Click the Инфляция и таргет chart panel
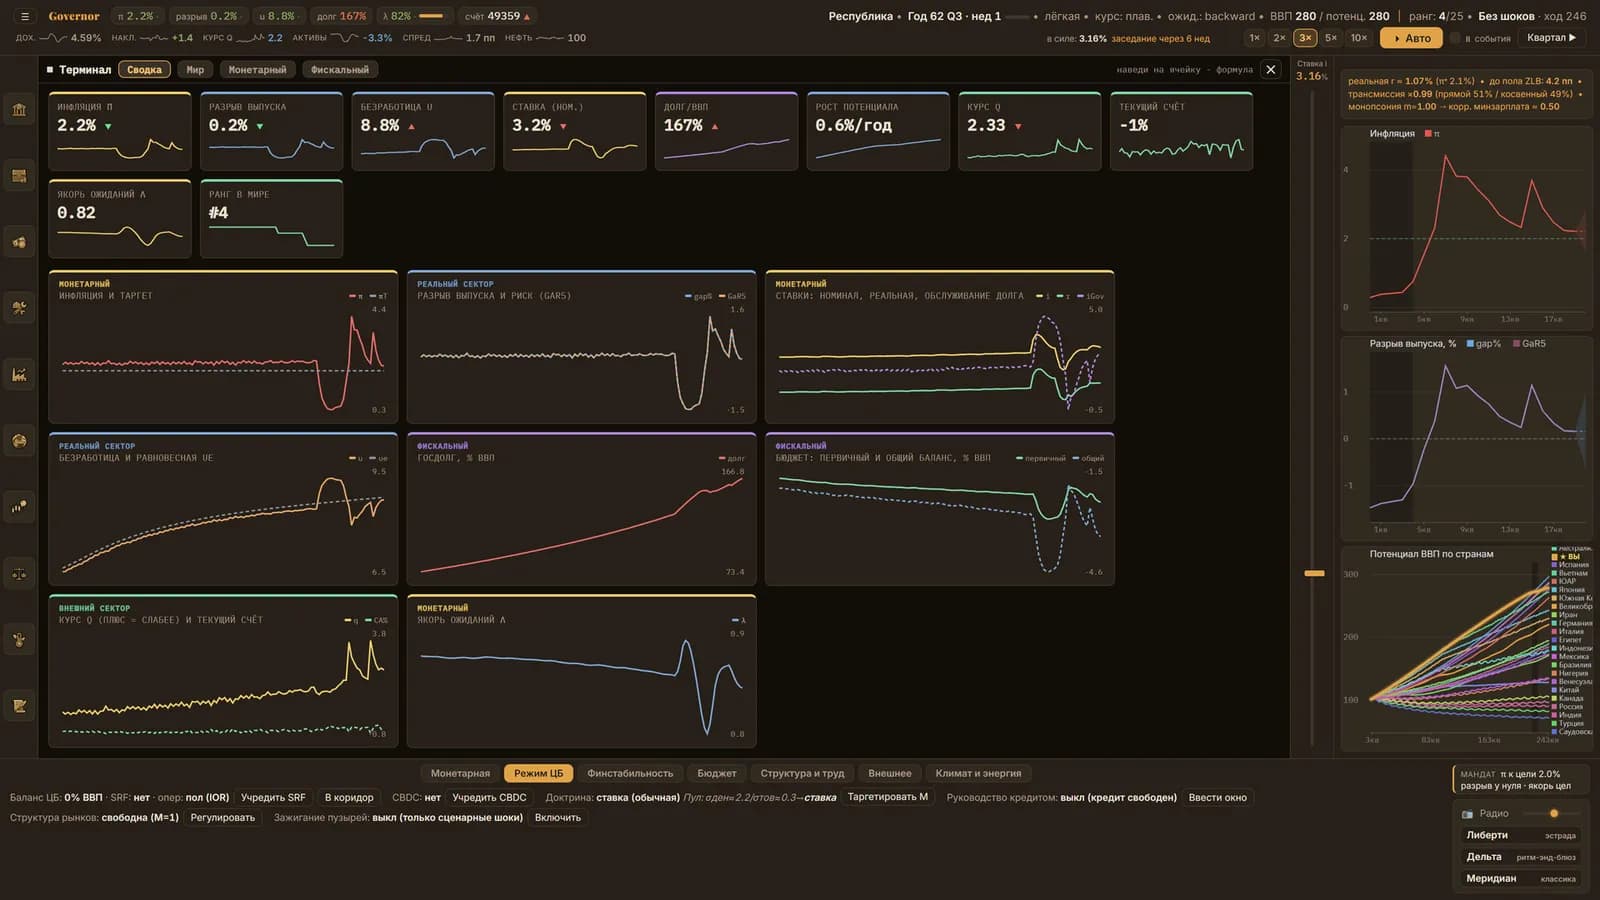Viewport: 1600px width, 900px height. (223, 347)
